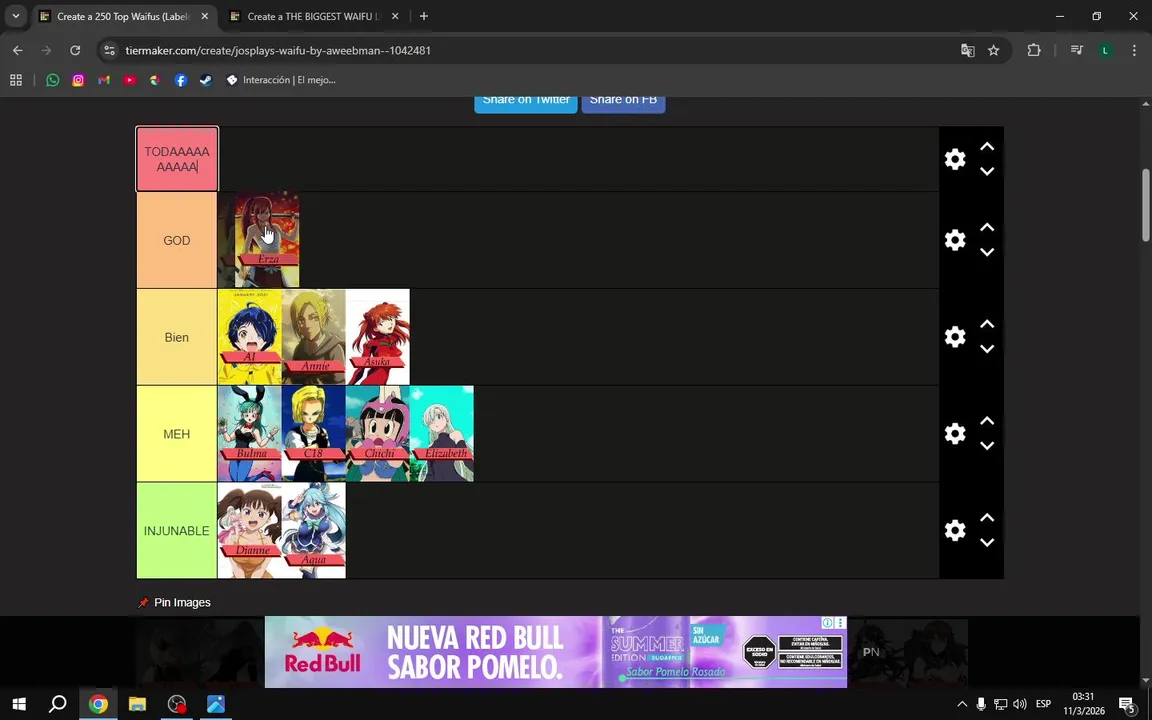The height and width of the screenshot is (720, 1152).
Task: Open a new browser tab
Action: [424, 16]
